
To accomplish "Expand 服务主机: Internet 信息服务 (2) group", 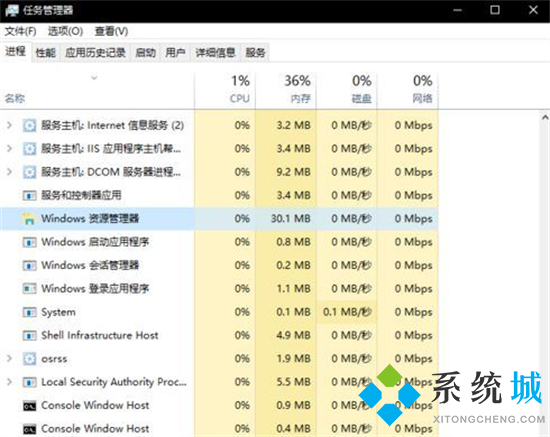I will pyautogui.click(x=9, y=125).
